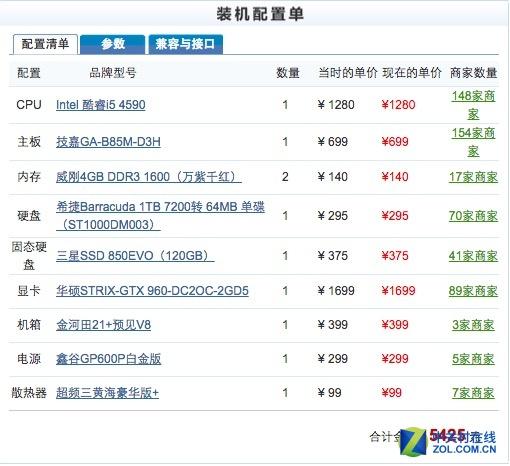View the 17家商家 merchants link
The width and height of the screenshot is (510, 466).
coord(473,177)
